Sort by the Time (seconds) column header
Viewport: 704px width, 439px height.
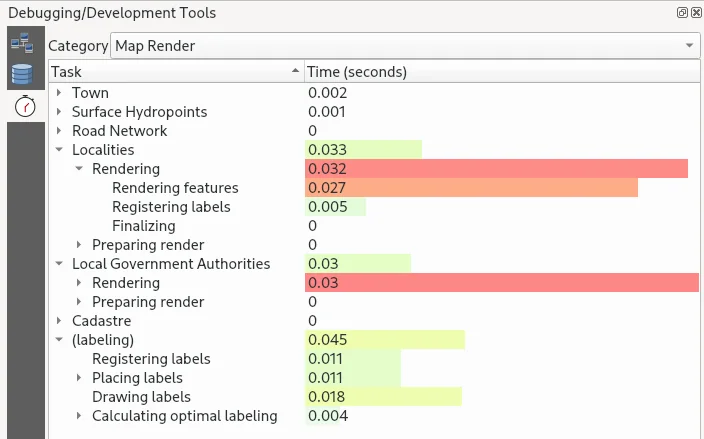tap(357, 72)
